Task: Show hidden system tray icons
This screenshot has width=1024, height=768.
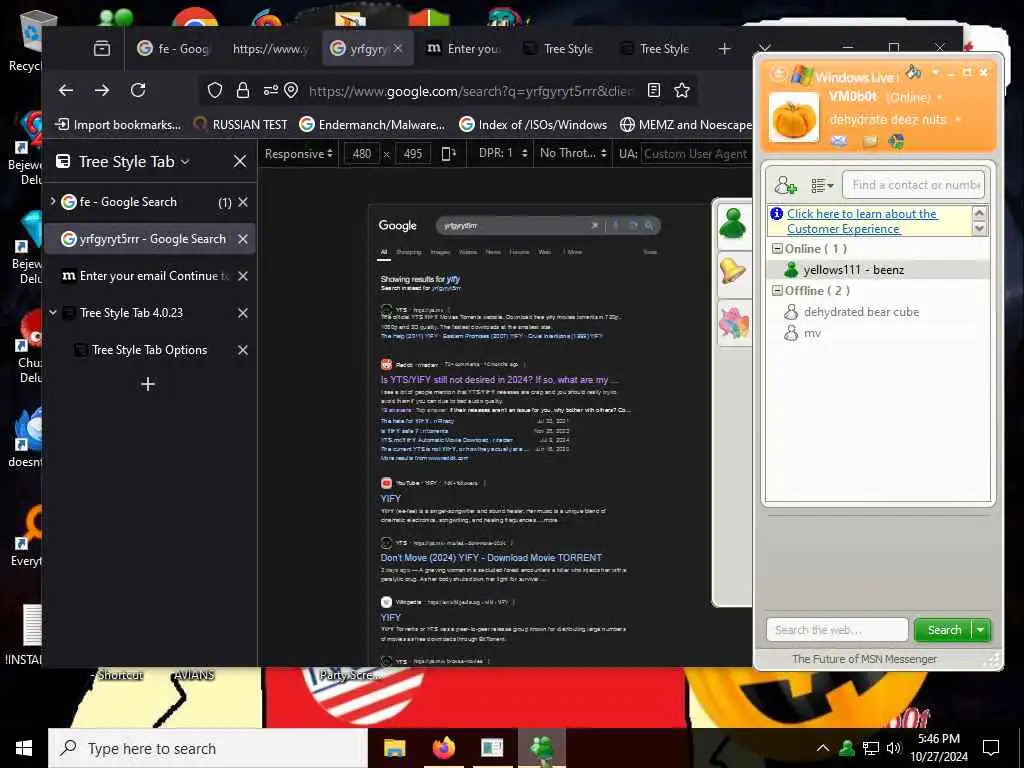Action: (823, 748)
